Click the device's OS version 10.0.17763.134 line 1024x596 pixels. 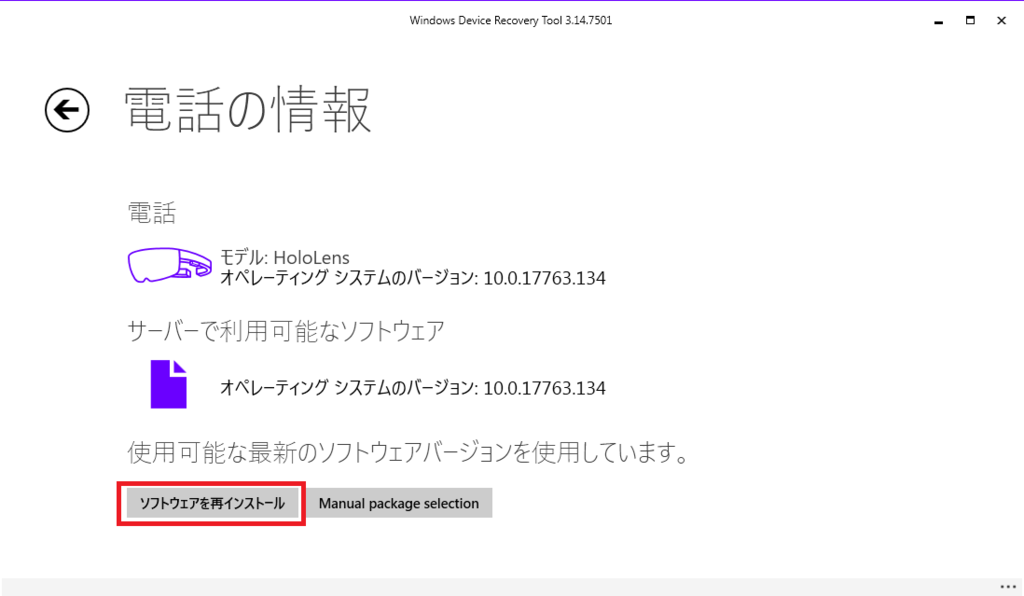[x=413, y=278]
